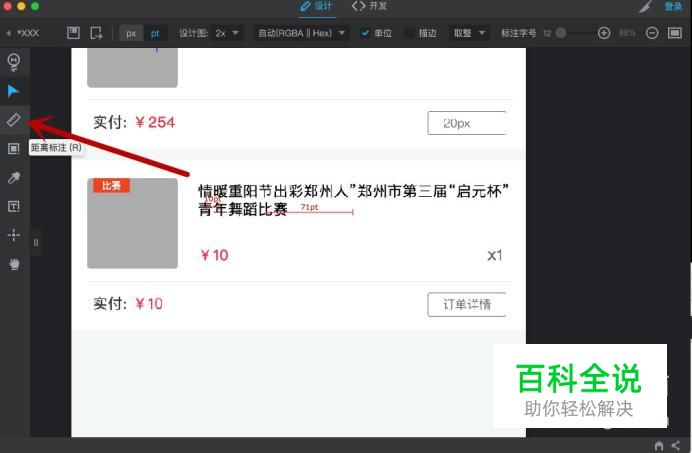The width and height of the screenshot is (692, 453).
Task: Open the 设计图 2x scale dropdown
Action: (227, 33)
